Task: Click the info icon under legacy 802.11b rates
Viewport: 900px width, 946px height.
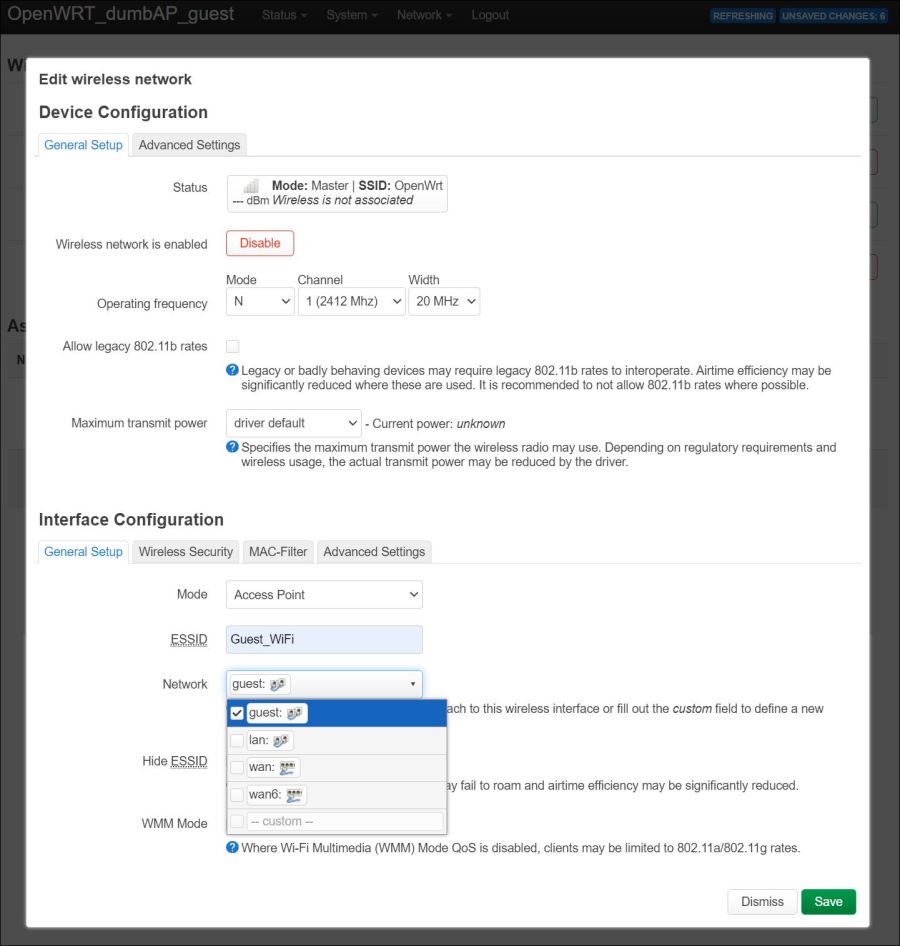Action: (232, 371)
